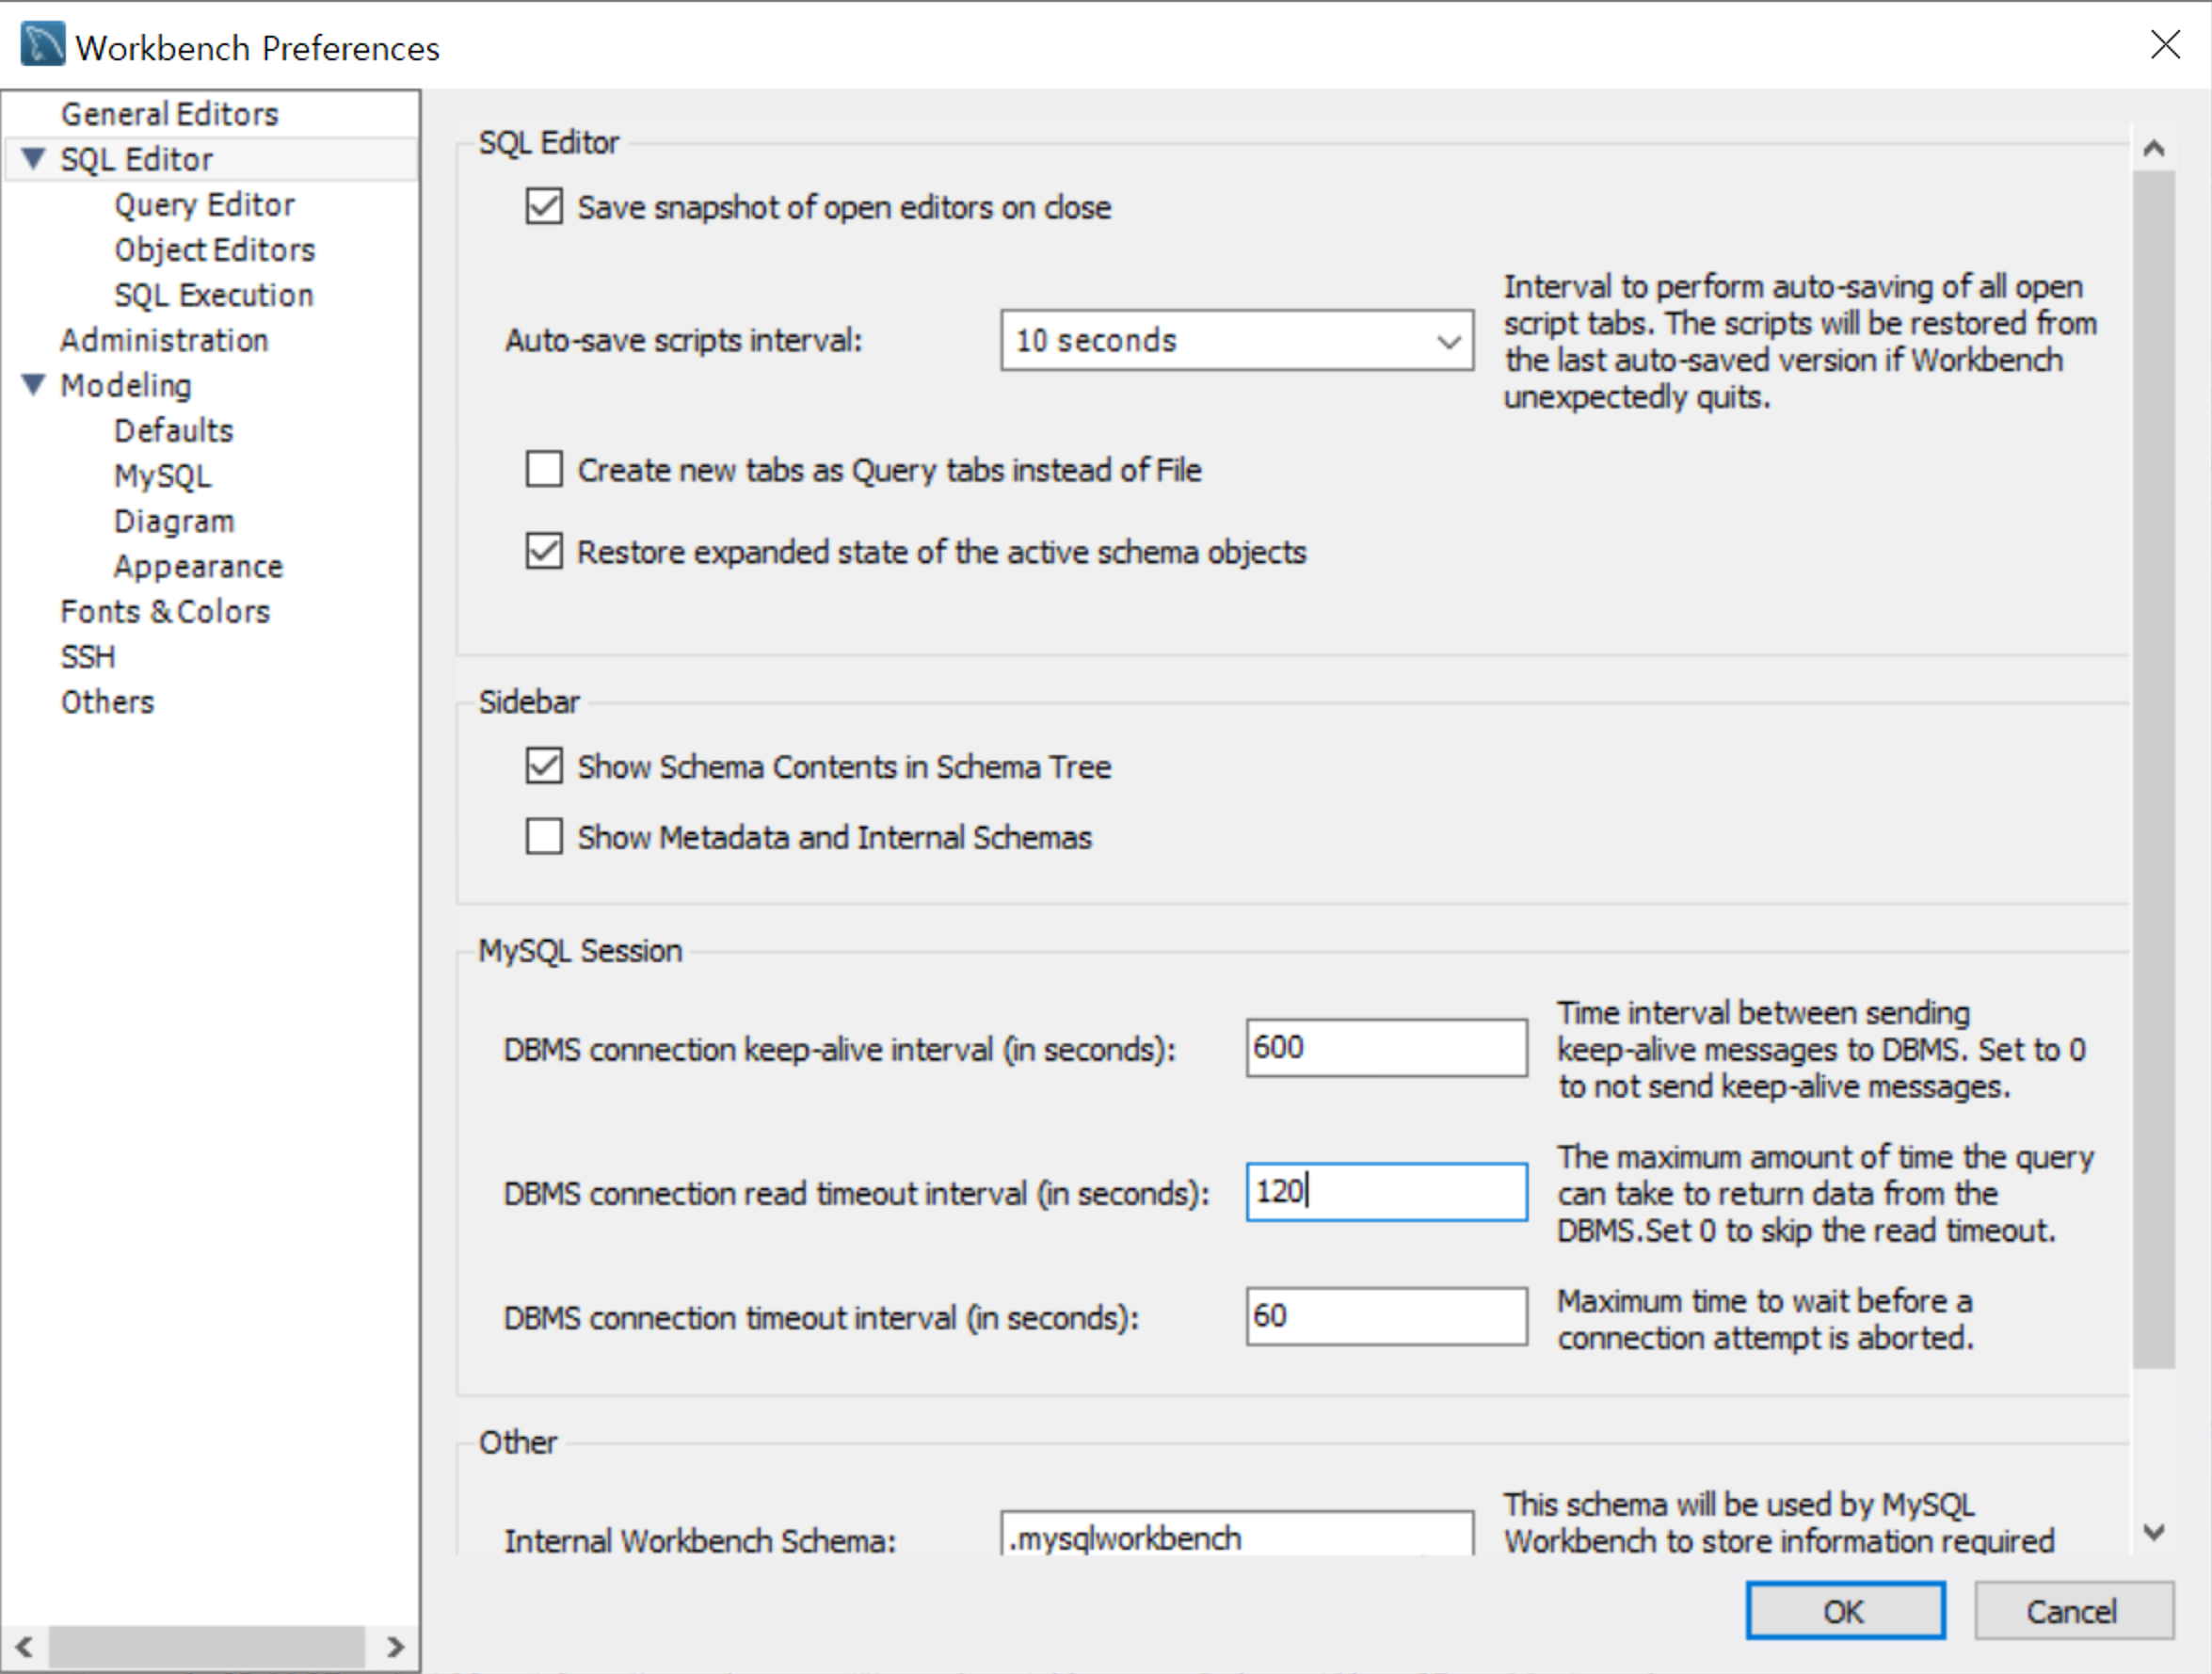This screenshot has width=2212, height=1674.
Task: Collapse the SQL Editor tree node
Action: point(33,158)
